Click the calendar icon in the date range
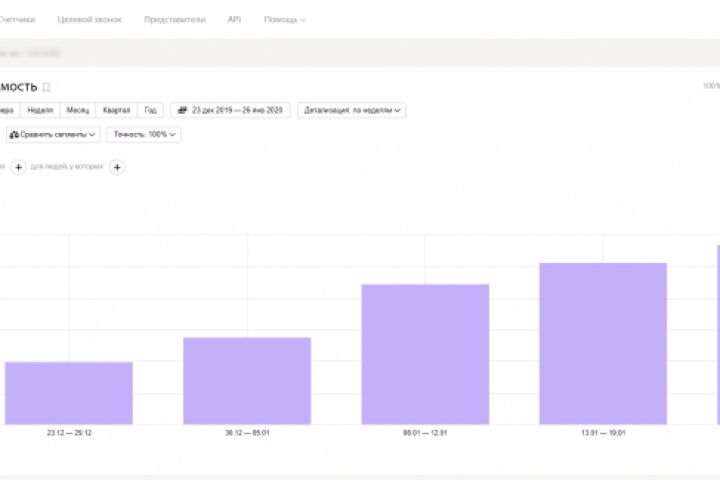 [182, 110]
